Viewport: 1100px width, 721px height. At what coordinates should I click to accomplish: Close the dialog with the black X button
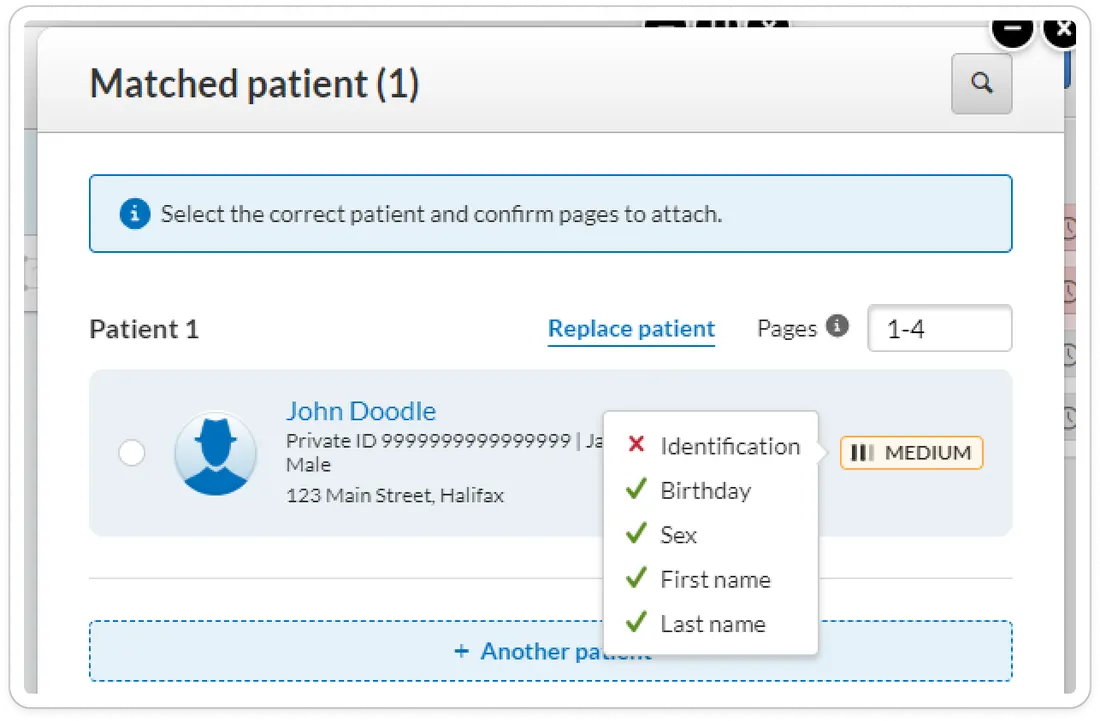click(1061, 29)
